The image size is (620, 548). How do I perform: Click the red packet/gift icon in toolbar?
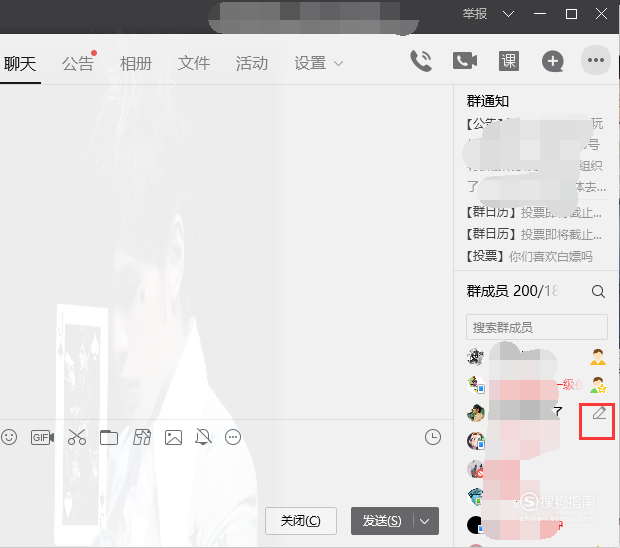(x=142, y=437)
